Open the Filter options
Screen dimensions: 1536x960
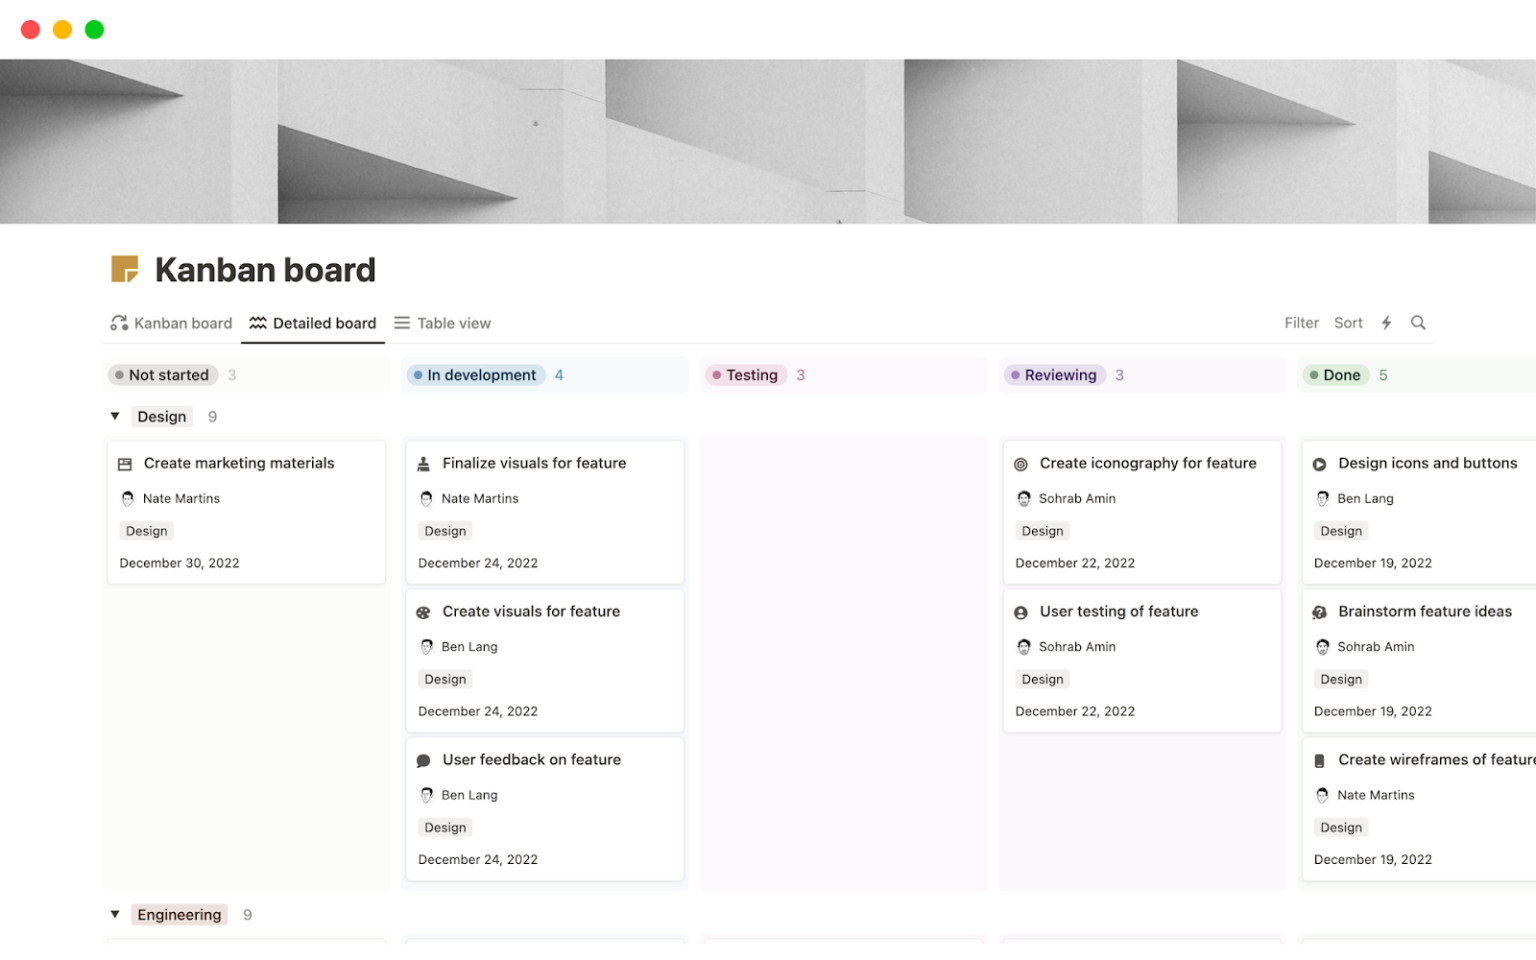1301,322
